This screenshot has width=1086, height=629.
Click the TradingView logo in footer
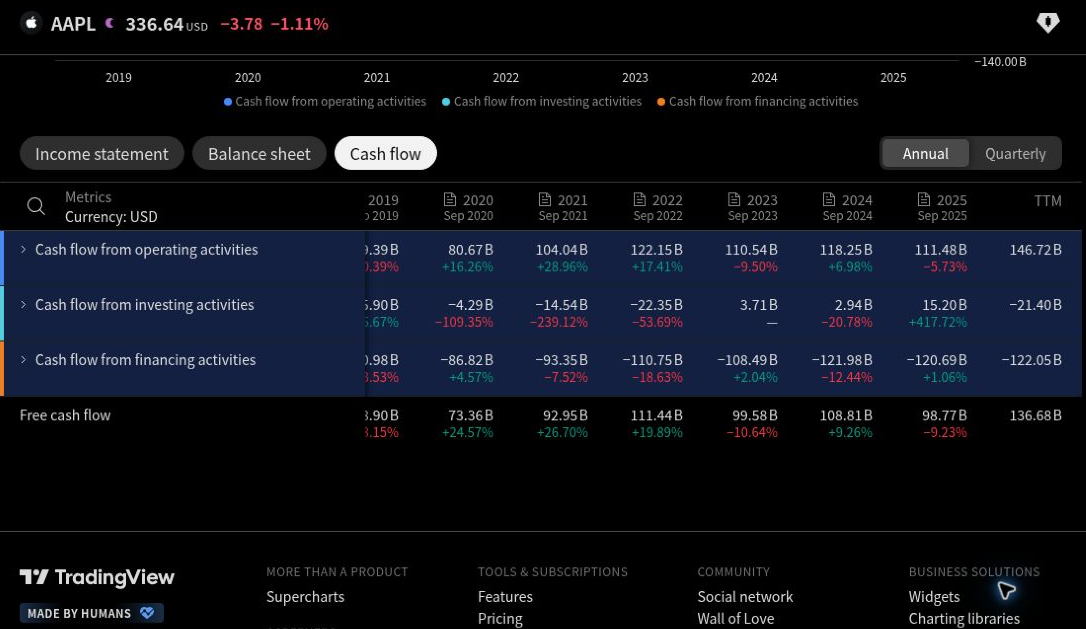click(x=97, y=577)
